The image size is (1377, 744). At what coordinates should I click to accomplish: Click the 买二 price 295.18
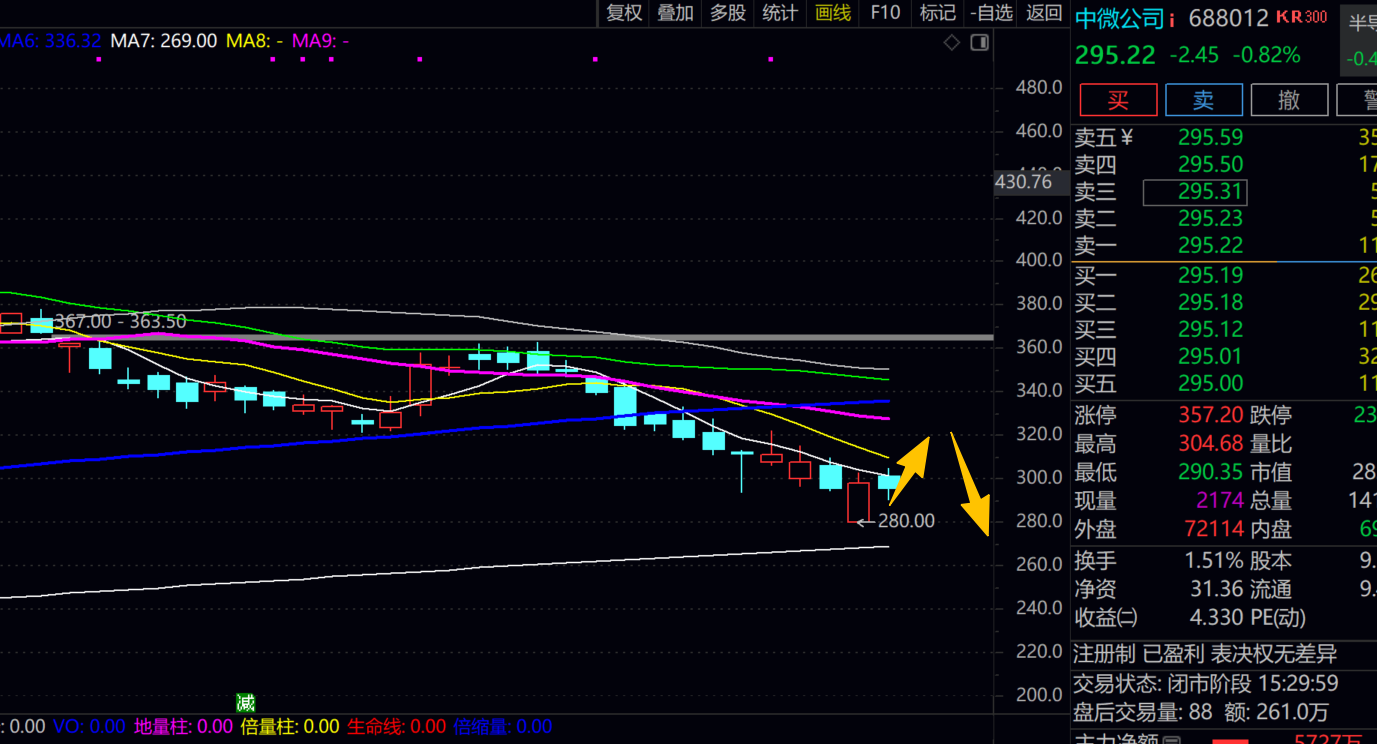[x=1210, y=303]
